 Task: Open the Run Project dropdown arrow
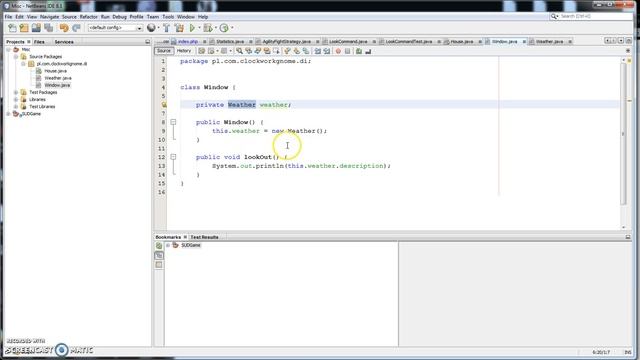point(199,28)
